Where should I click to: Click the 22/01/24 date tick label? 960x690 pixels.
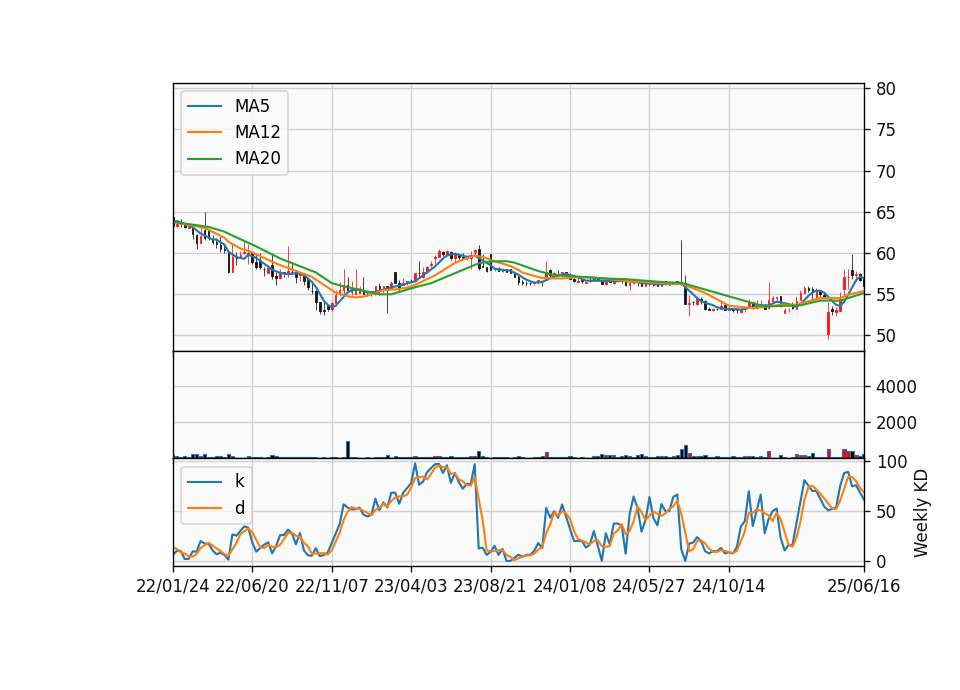[173, 586]
